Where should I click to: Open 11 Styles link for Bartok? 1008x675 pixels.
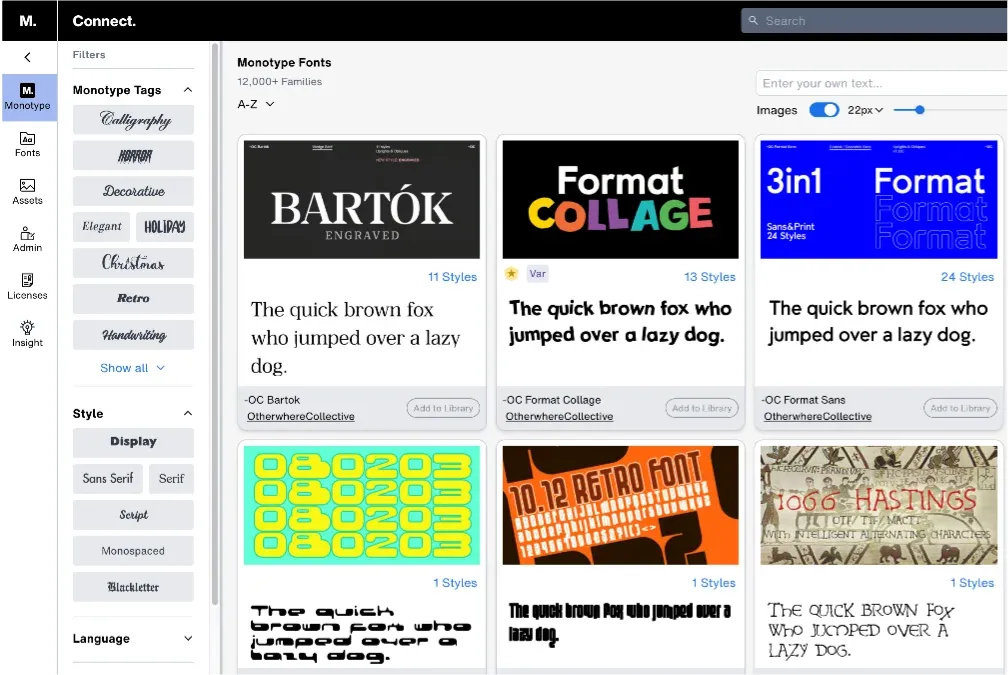(453, 277)
